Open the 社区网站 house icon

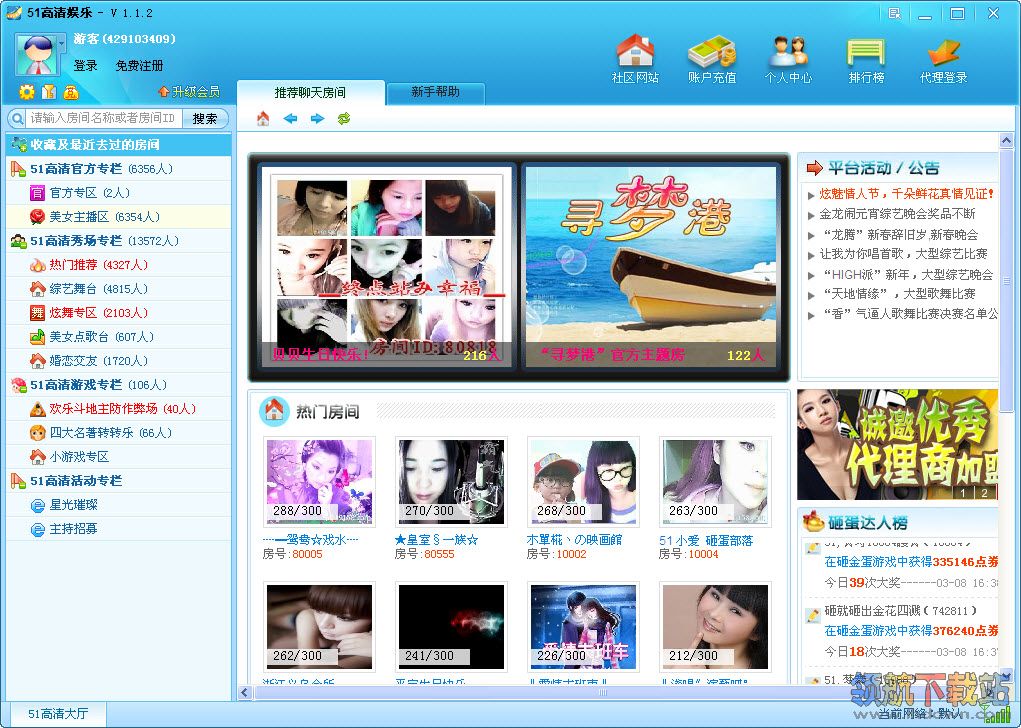click(635, 51)
